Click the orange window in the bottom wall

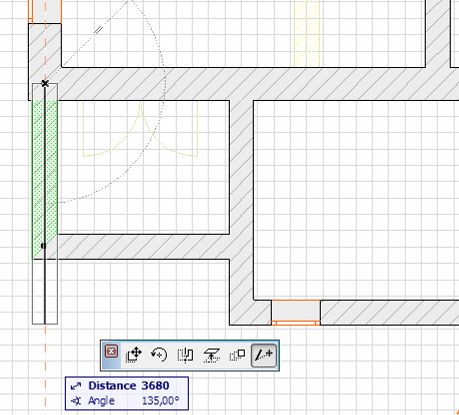pos(296,313)
